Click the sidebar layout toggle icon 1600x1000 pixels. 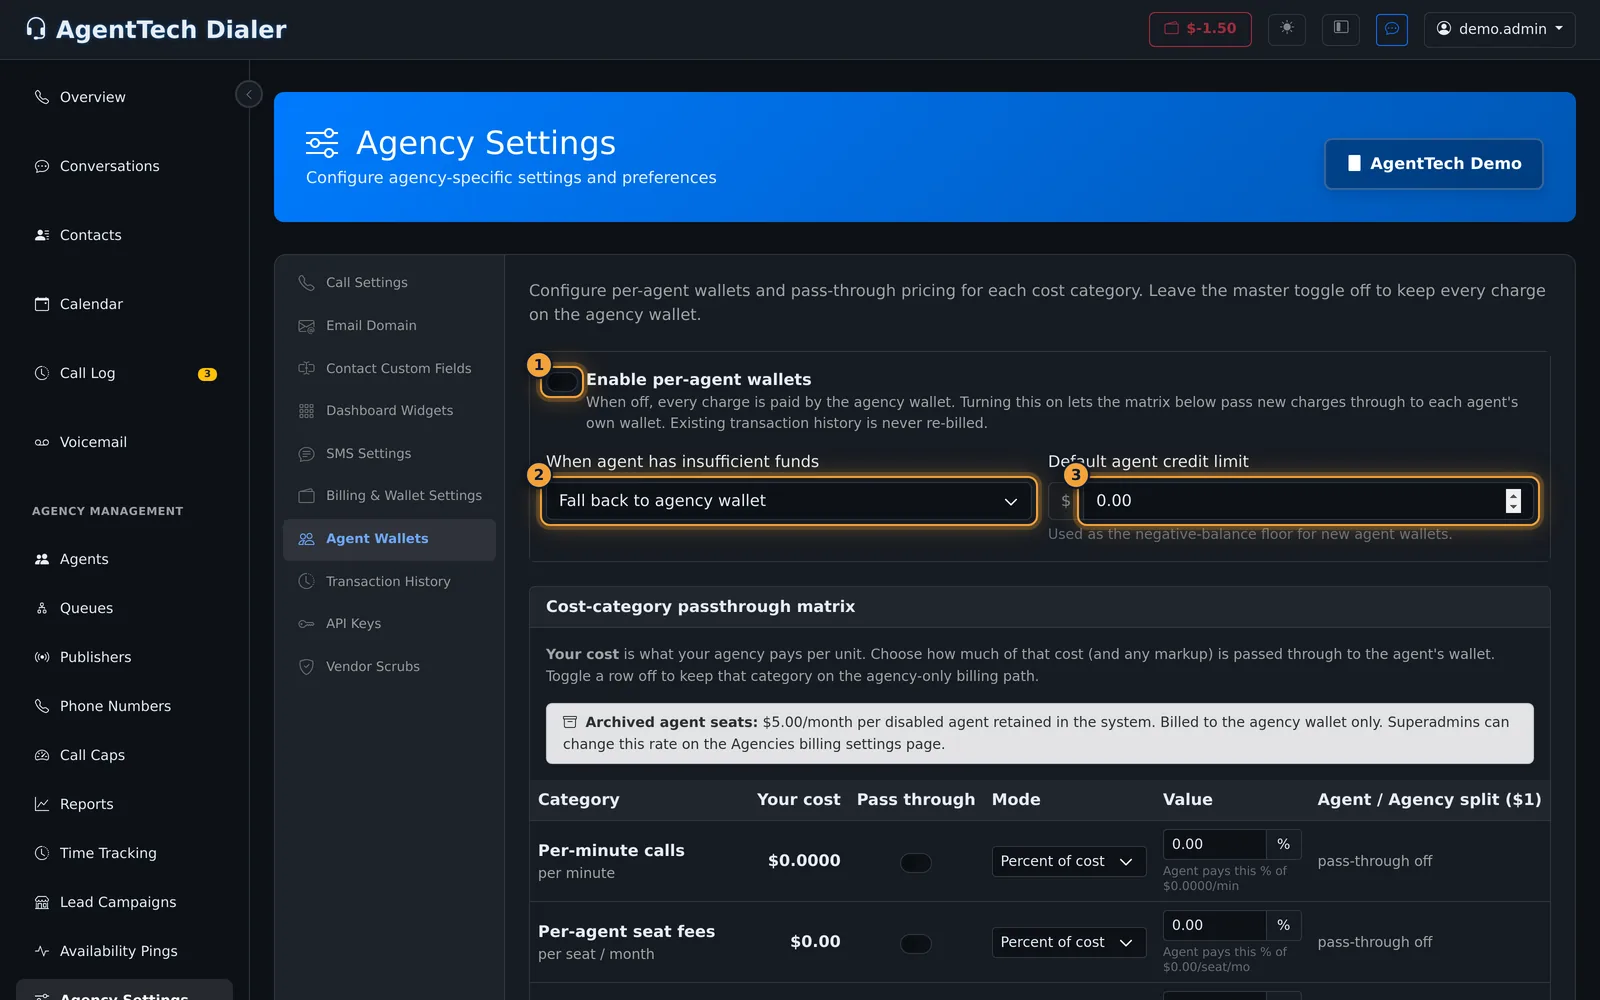pyautogui.click(x=1341, y=29)
